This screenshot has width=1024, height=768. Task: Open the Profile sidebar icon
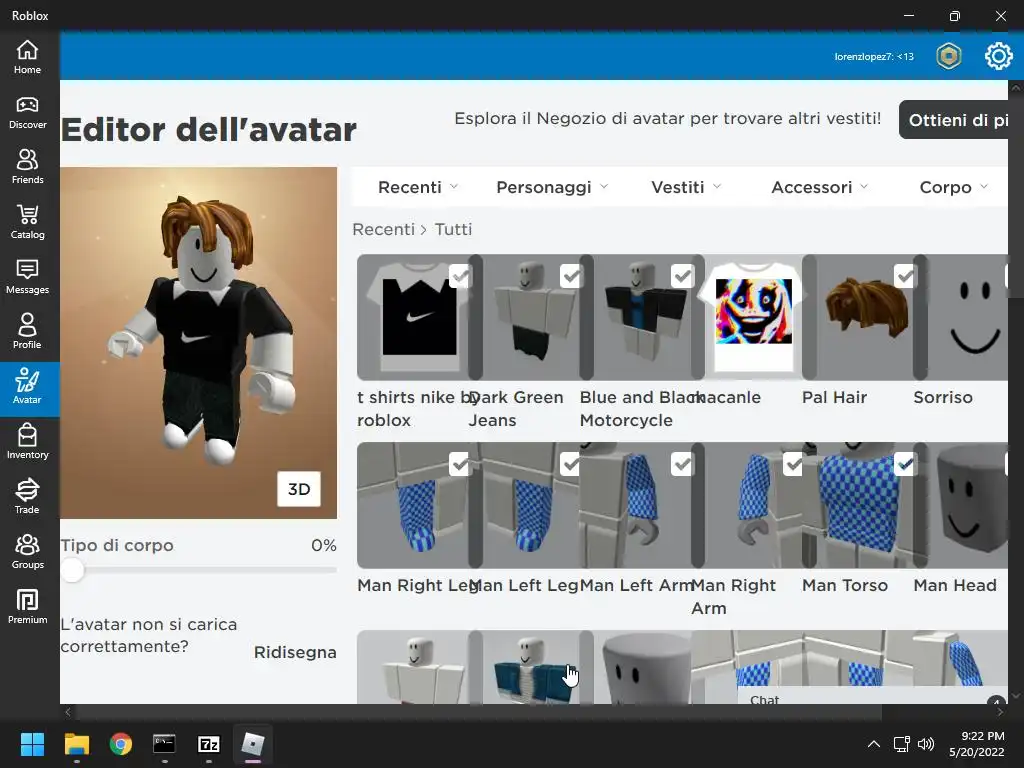click(27, 332)
